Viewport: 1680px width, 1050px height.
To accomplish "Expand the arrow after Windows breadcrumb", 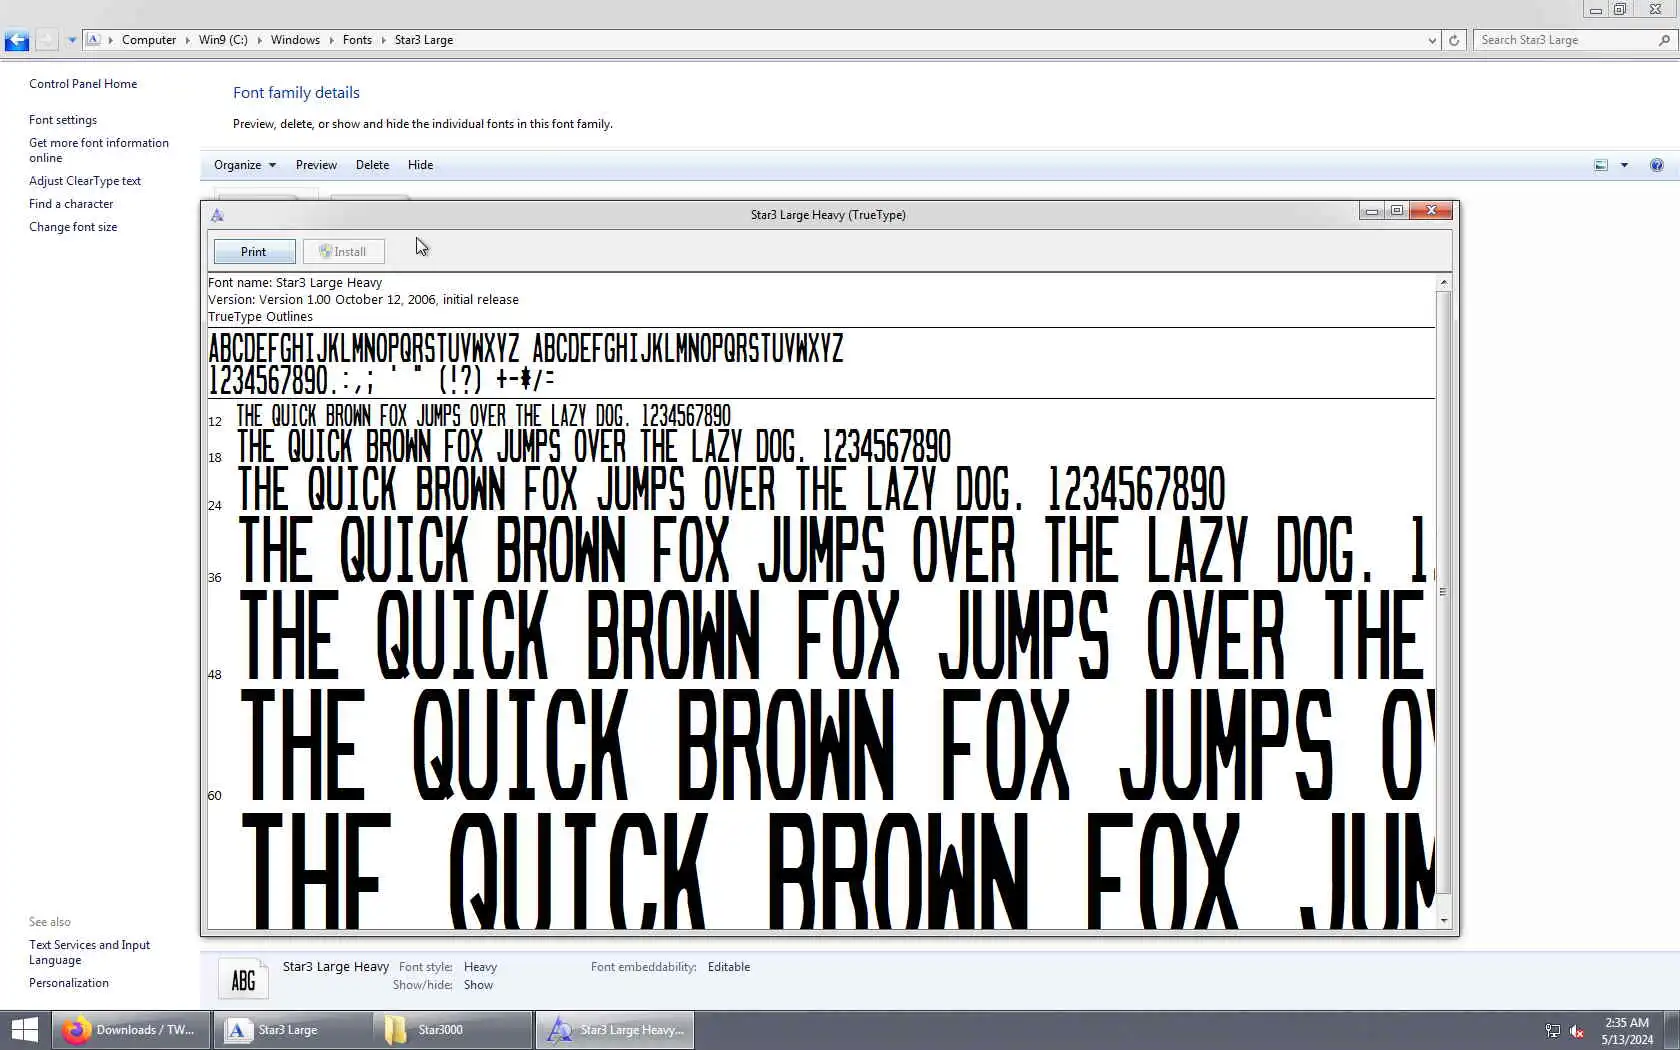I will [331, 40].
